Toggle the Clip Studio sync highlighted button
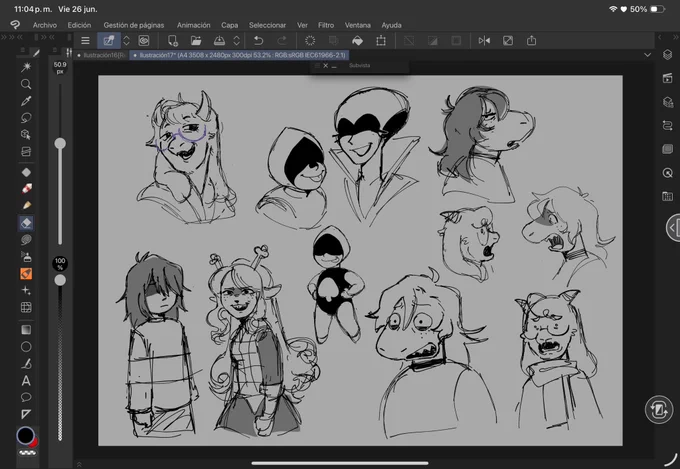This screenshot has height=469, width=680. [x=108, y=41]
